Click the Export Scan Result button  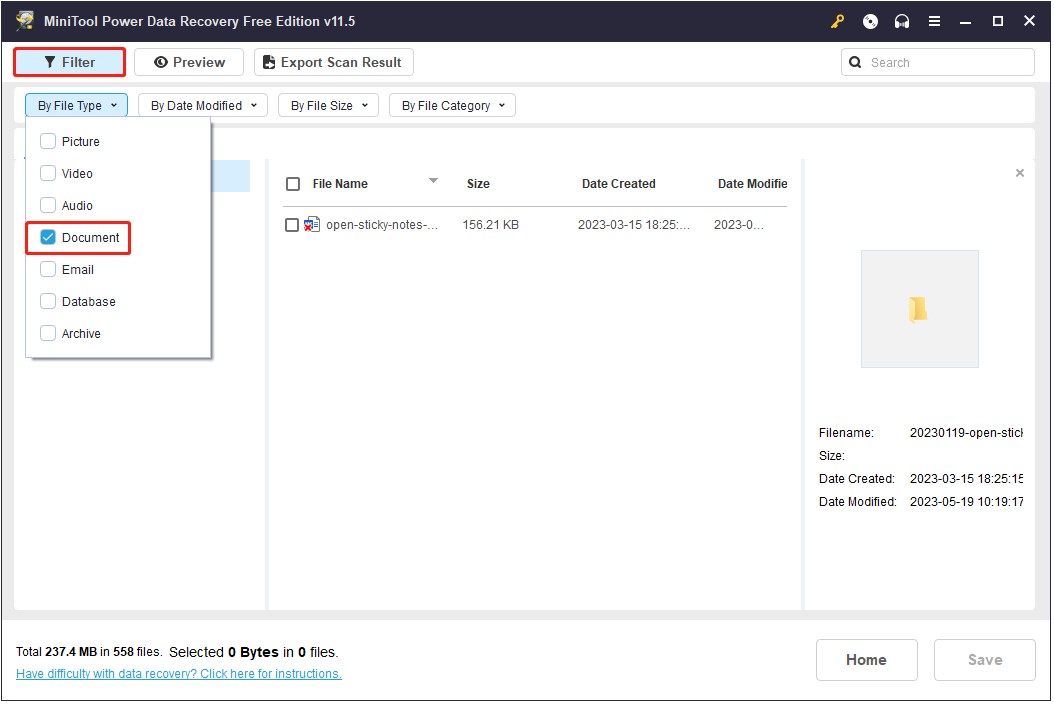coord(333,62)
